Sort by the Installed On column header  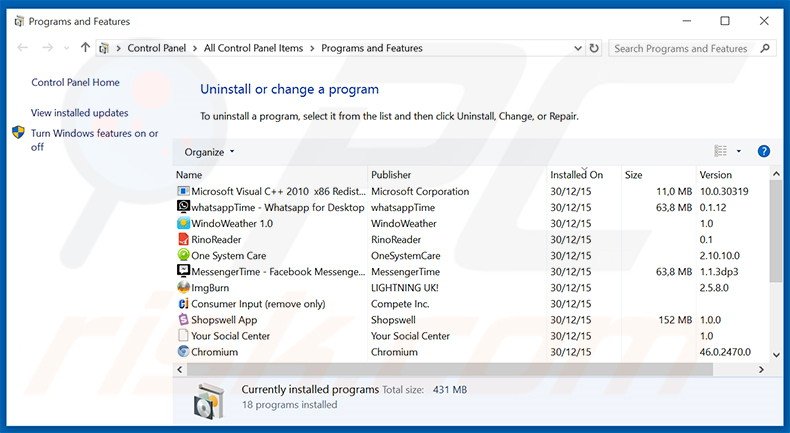576,175
